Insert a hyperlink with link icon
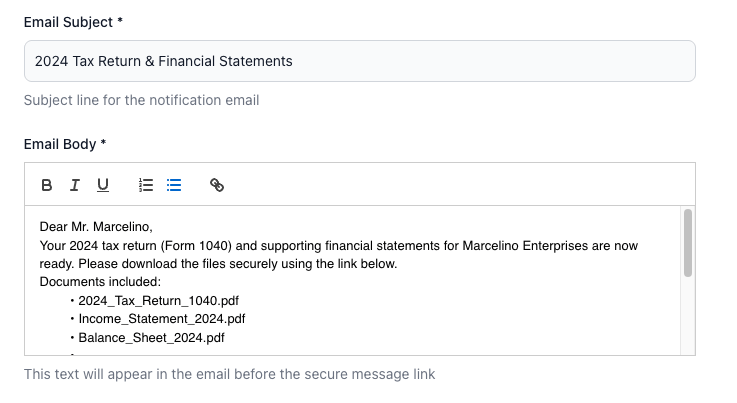The height and width of the screenshot is (403, 737). 217,185
